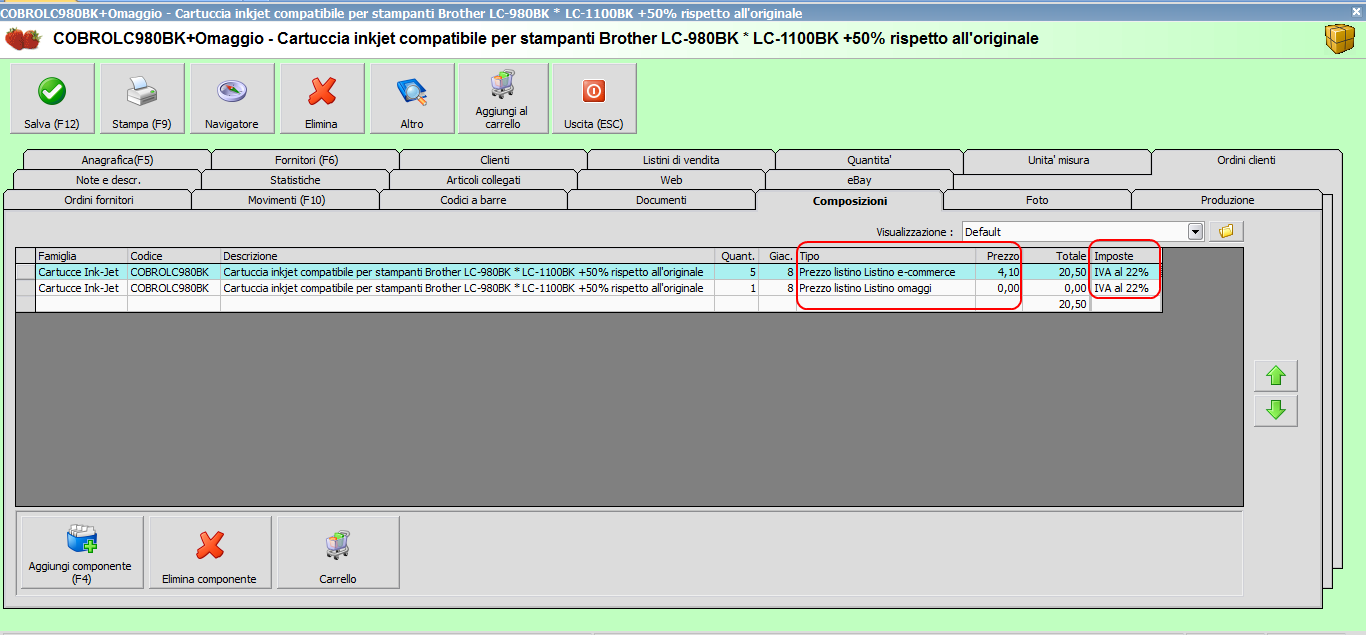
Task: Select 'Prezzo listino Listino e-commerce' cell
Action: (886, 271)
